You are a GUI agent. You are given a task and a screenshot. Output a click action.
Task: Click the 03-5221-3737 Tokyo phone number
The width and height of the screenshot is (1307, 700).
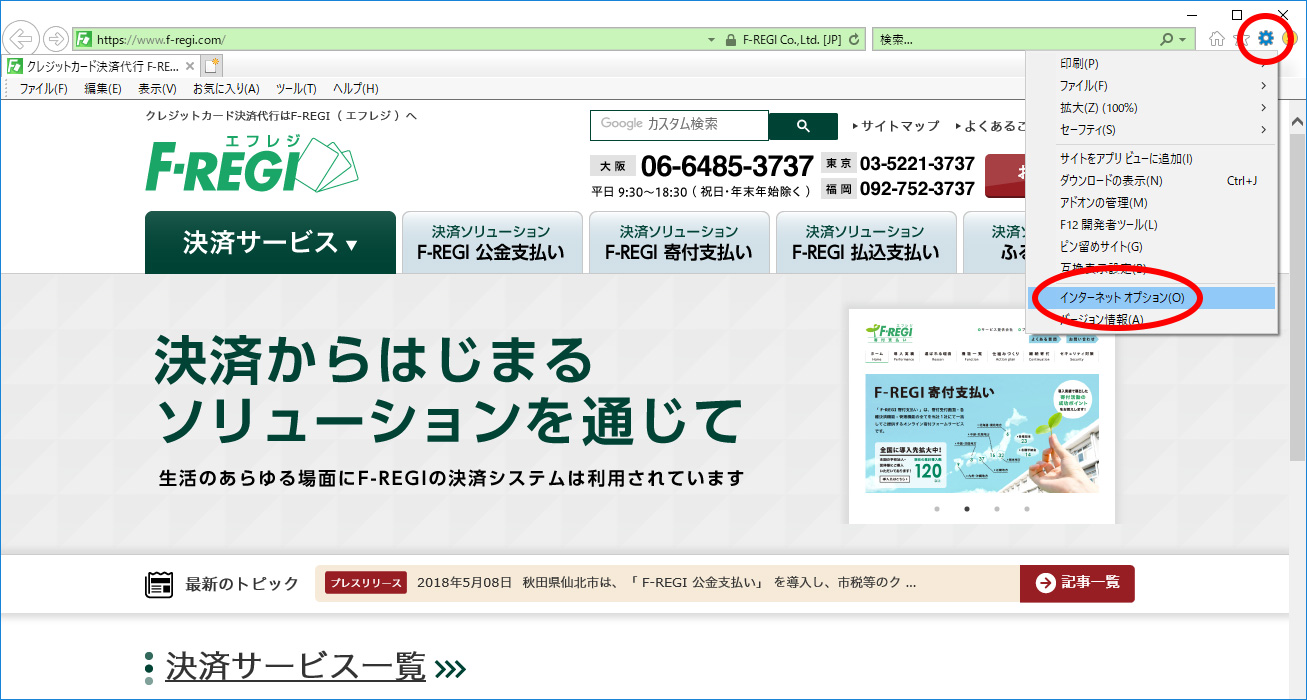[917, 163]
